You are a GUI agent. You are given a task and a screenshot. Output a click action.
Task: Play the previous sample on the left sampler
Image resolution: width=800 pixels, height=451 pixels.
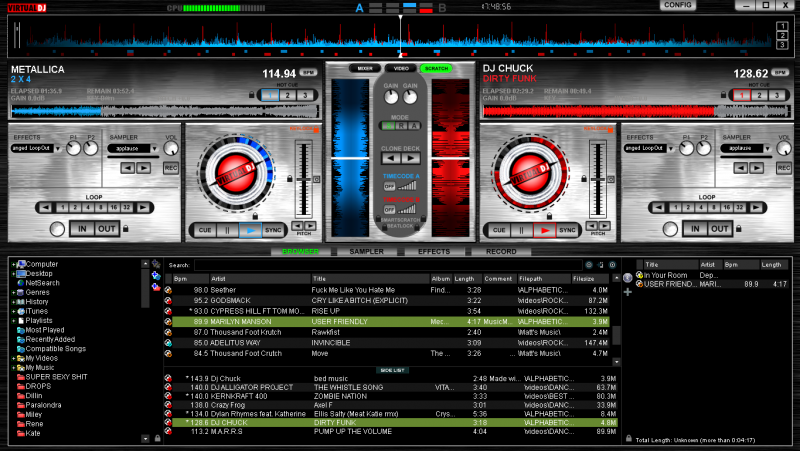[x=128, y=168]
